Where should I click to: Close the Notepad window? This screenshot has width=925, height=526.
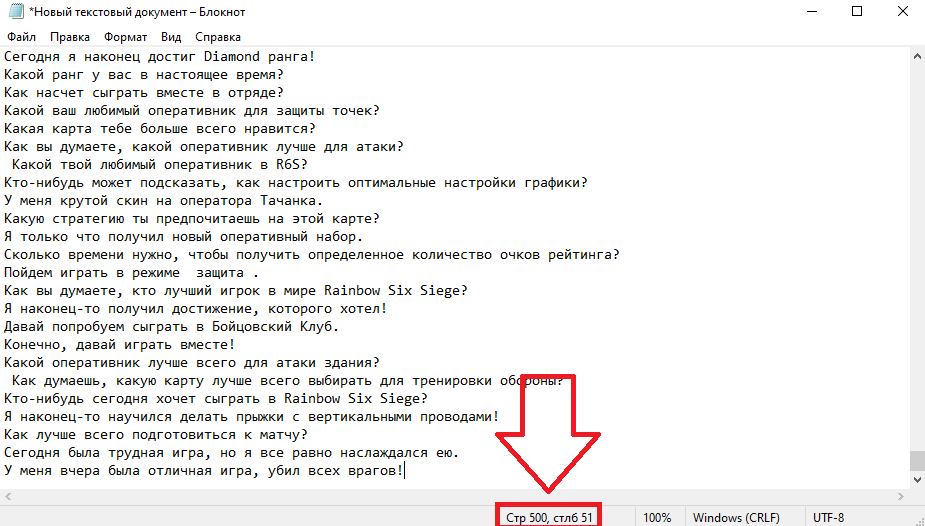[x=902, y=12]
